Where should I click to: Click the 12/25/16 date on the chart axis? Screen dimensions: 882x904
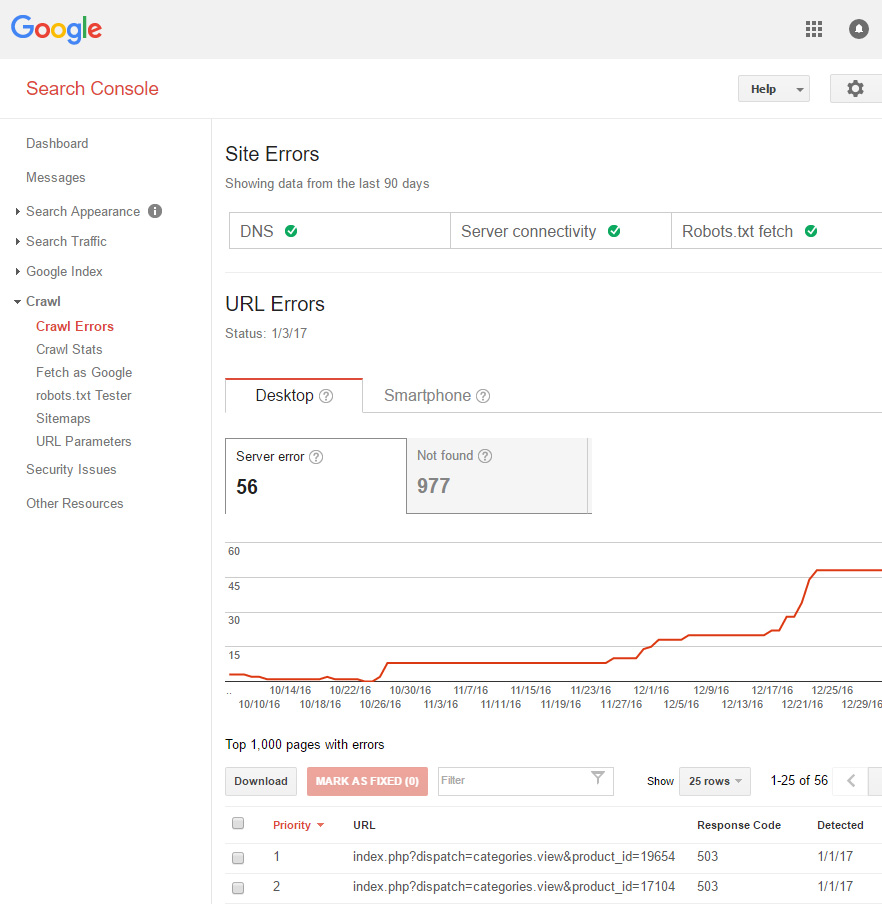coord(832,690)
